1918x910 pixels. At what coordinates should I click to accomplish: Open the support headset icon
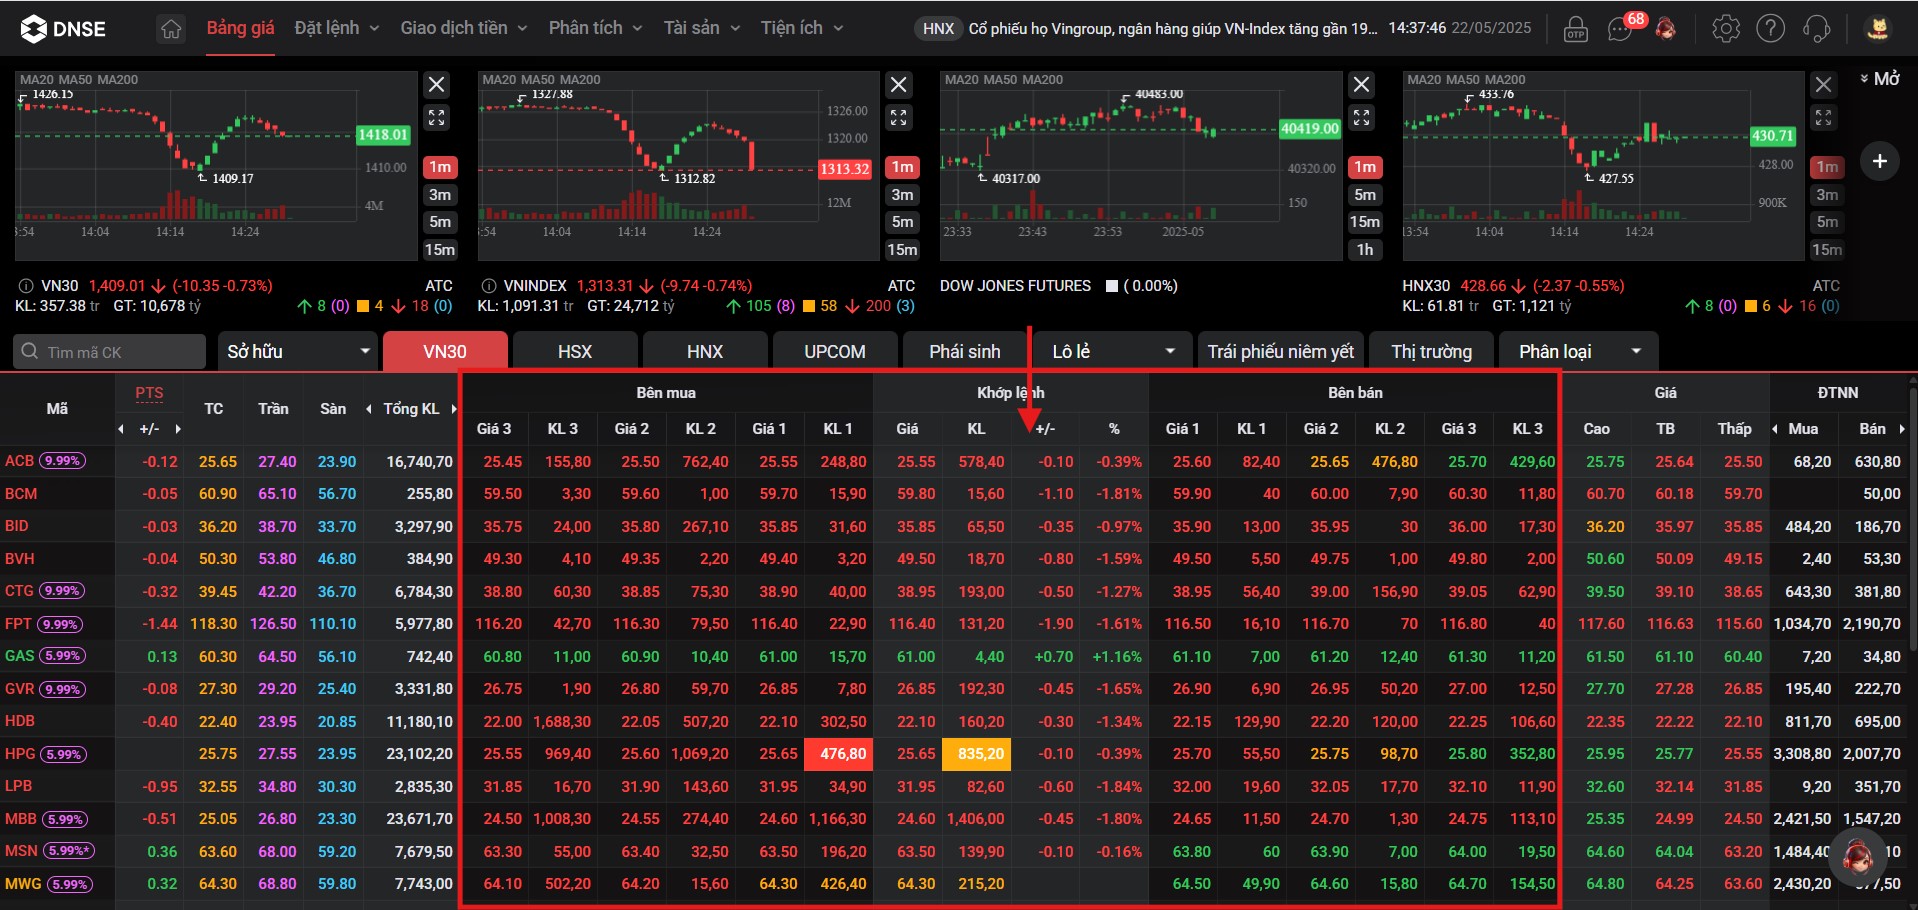(1817, 29)
